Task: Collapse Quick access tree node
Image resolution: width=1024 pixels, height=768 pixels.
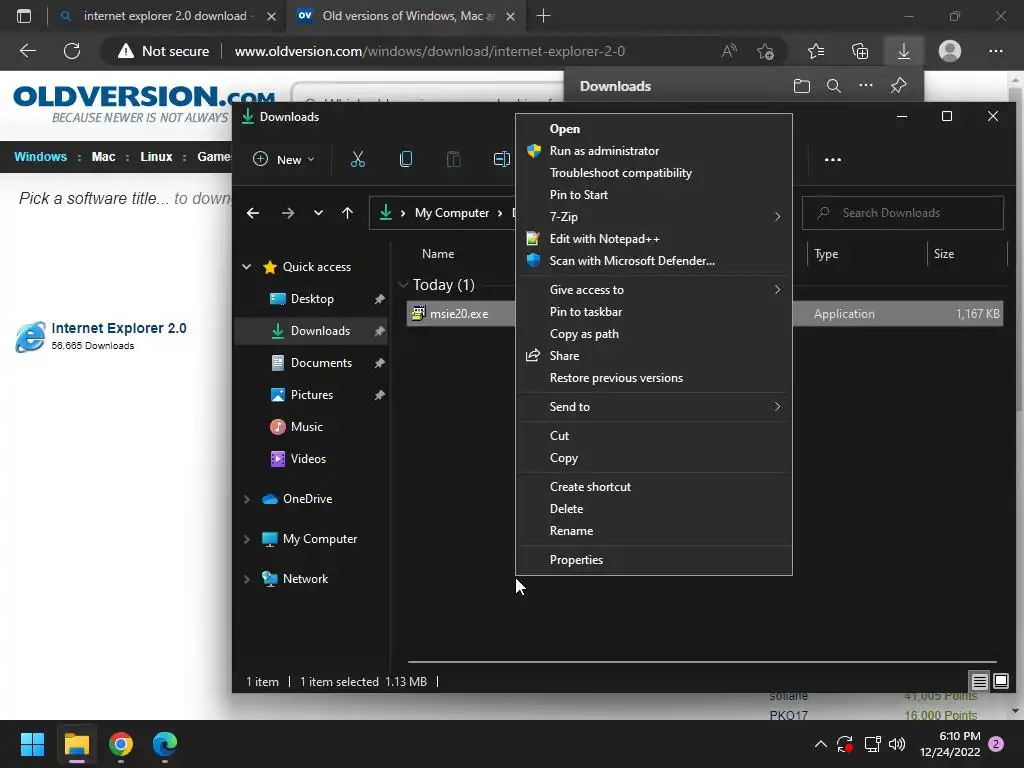Action: click(247, 266)
